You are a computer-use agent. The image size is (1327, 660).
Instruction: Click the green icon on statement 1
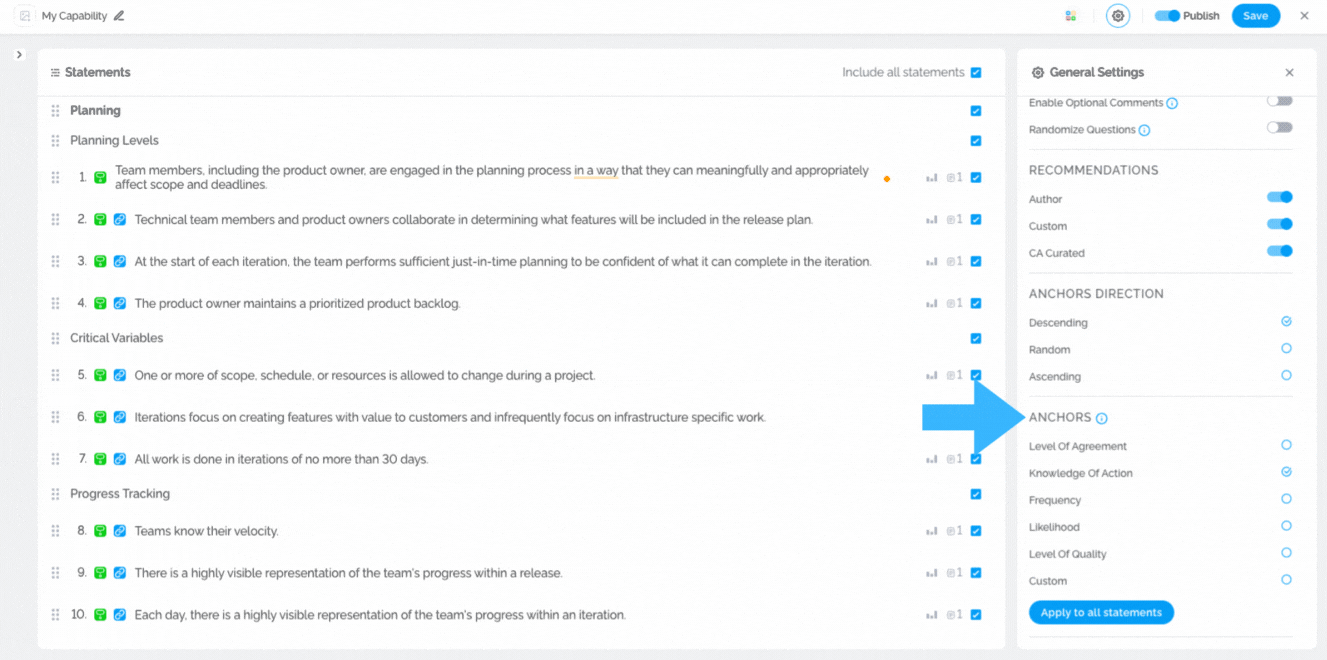pyautogui.click(x=100, y=178)
